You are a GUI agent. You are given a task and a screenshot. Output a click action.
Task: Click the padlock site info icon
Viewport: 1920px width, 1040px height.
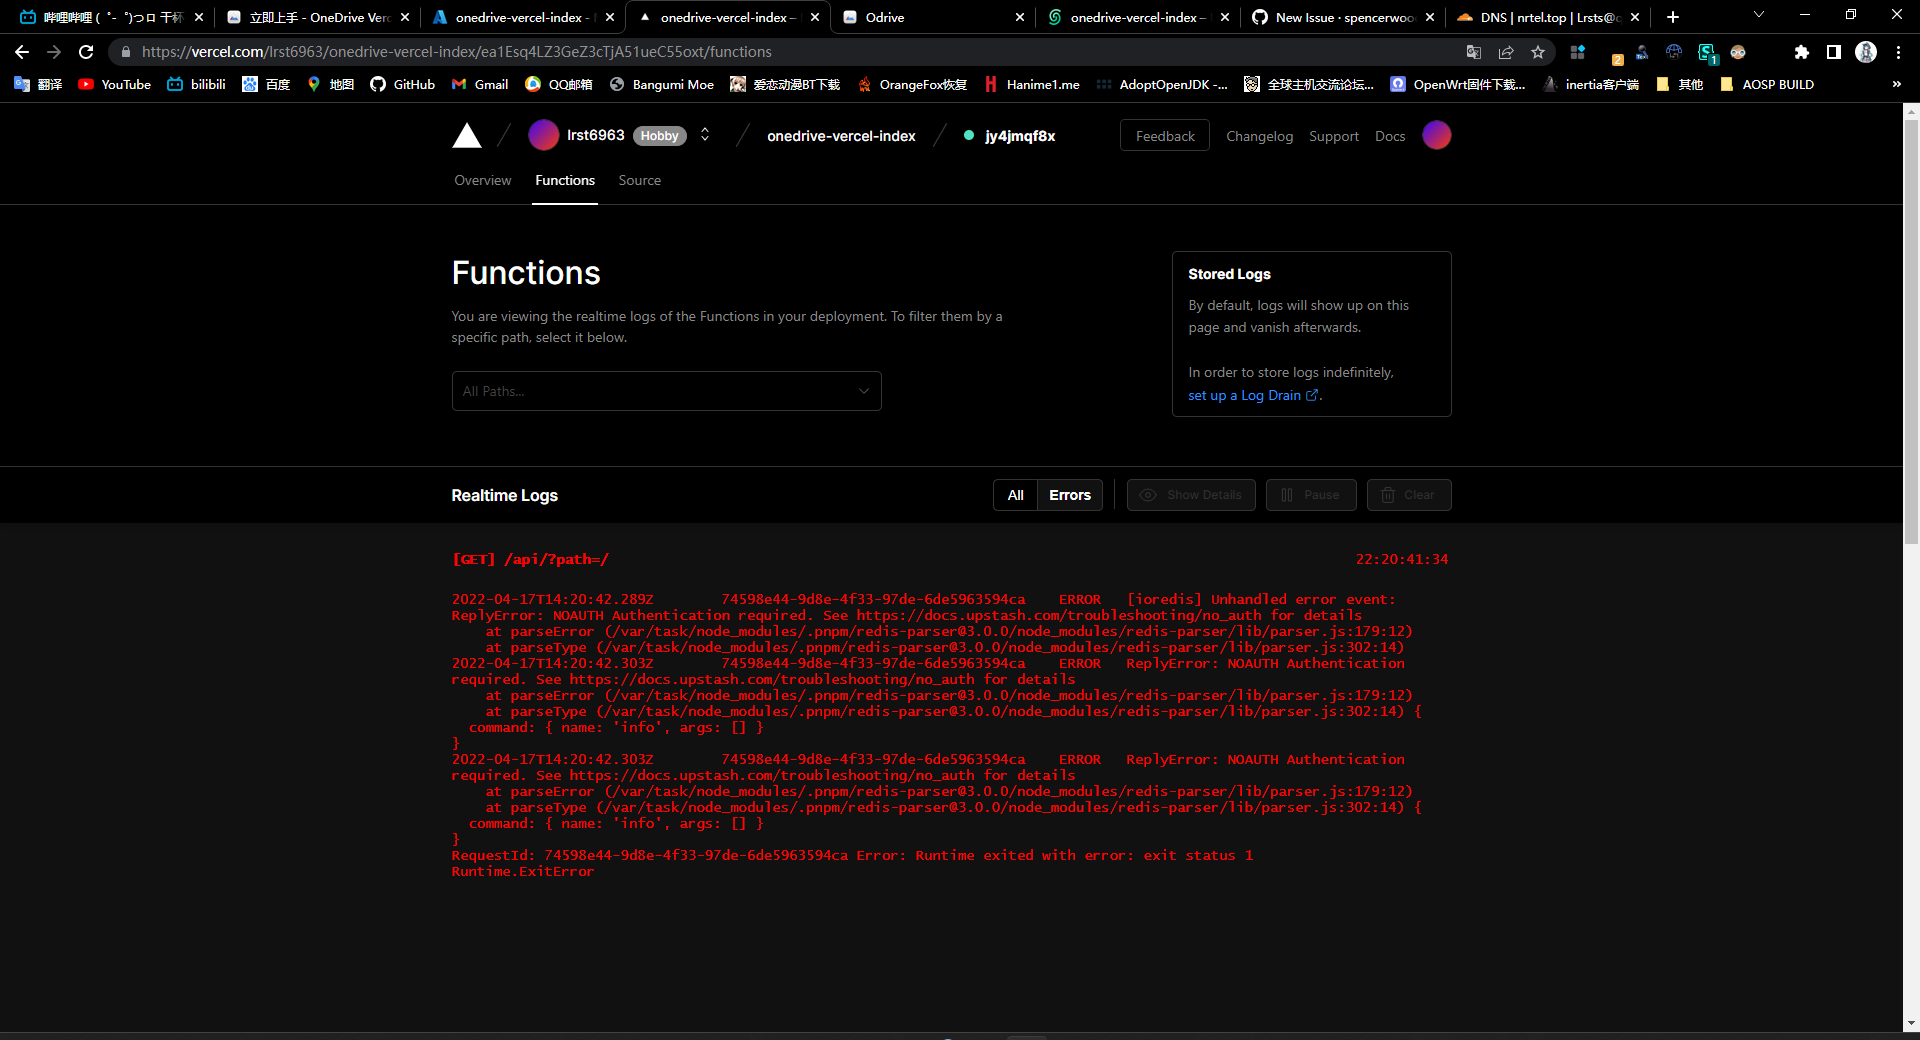(125, 52)
